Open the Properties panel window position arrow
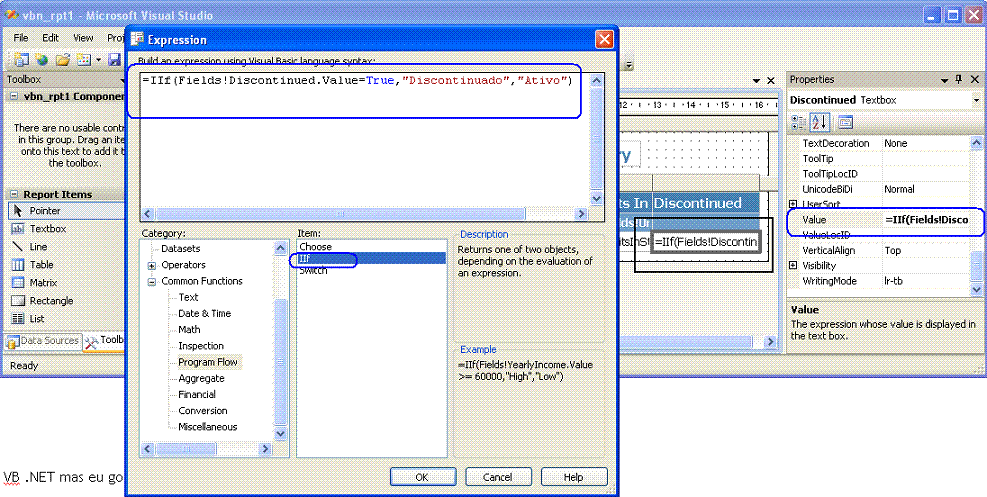 click(x=944, y=80)
